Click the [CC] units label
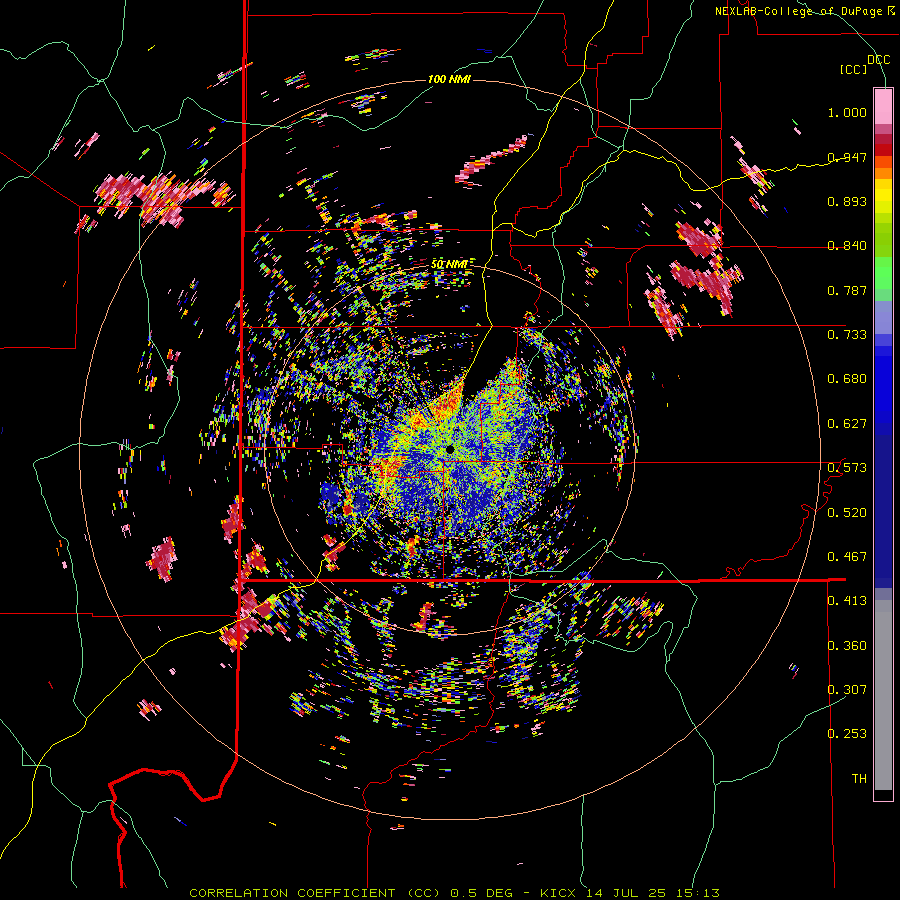Viewport: 900px width, 900px height. point(854,70)
